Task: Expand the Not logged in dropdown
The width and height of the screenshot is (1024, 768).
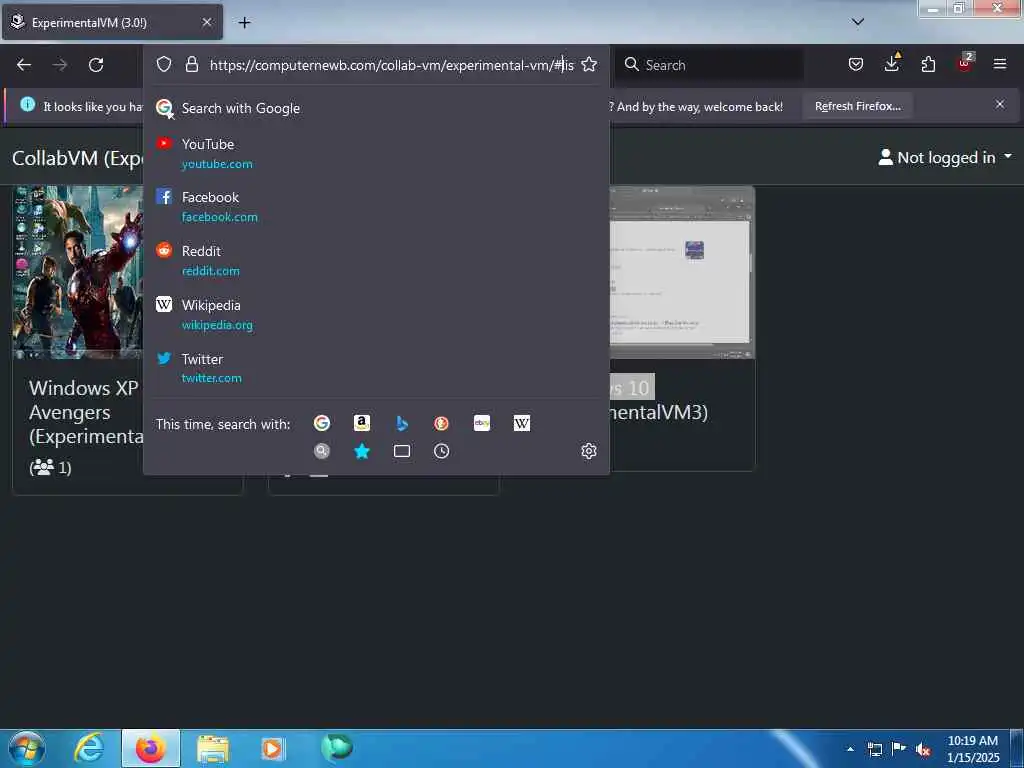Action: 945,157
